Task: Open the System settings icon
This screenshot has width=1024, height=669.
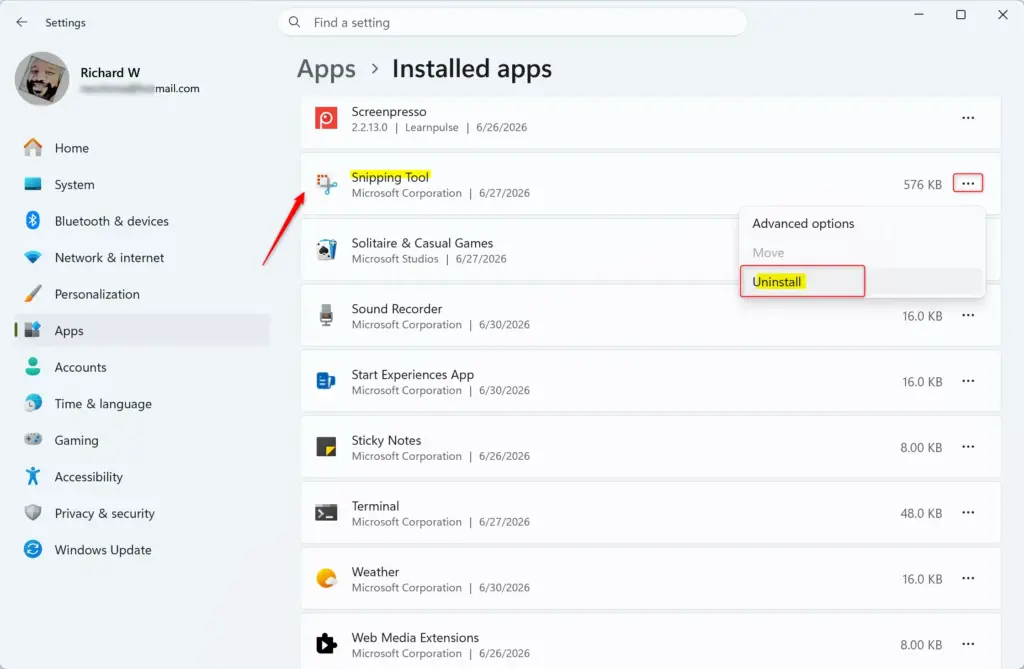Action: tap(33, 184)
